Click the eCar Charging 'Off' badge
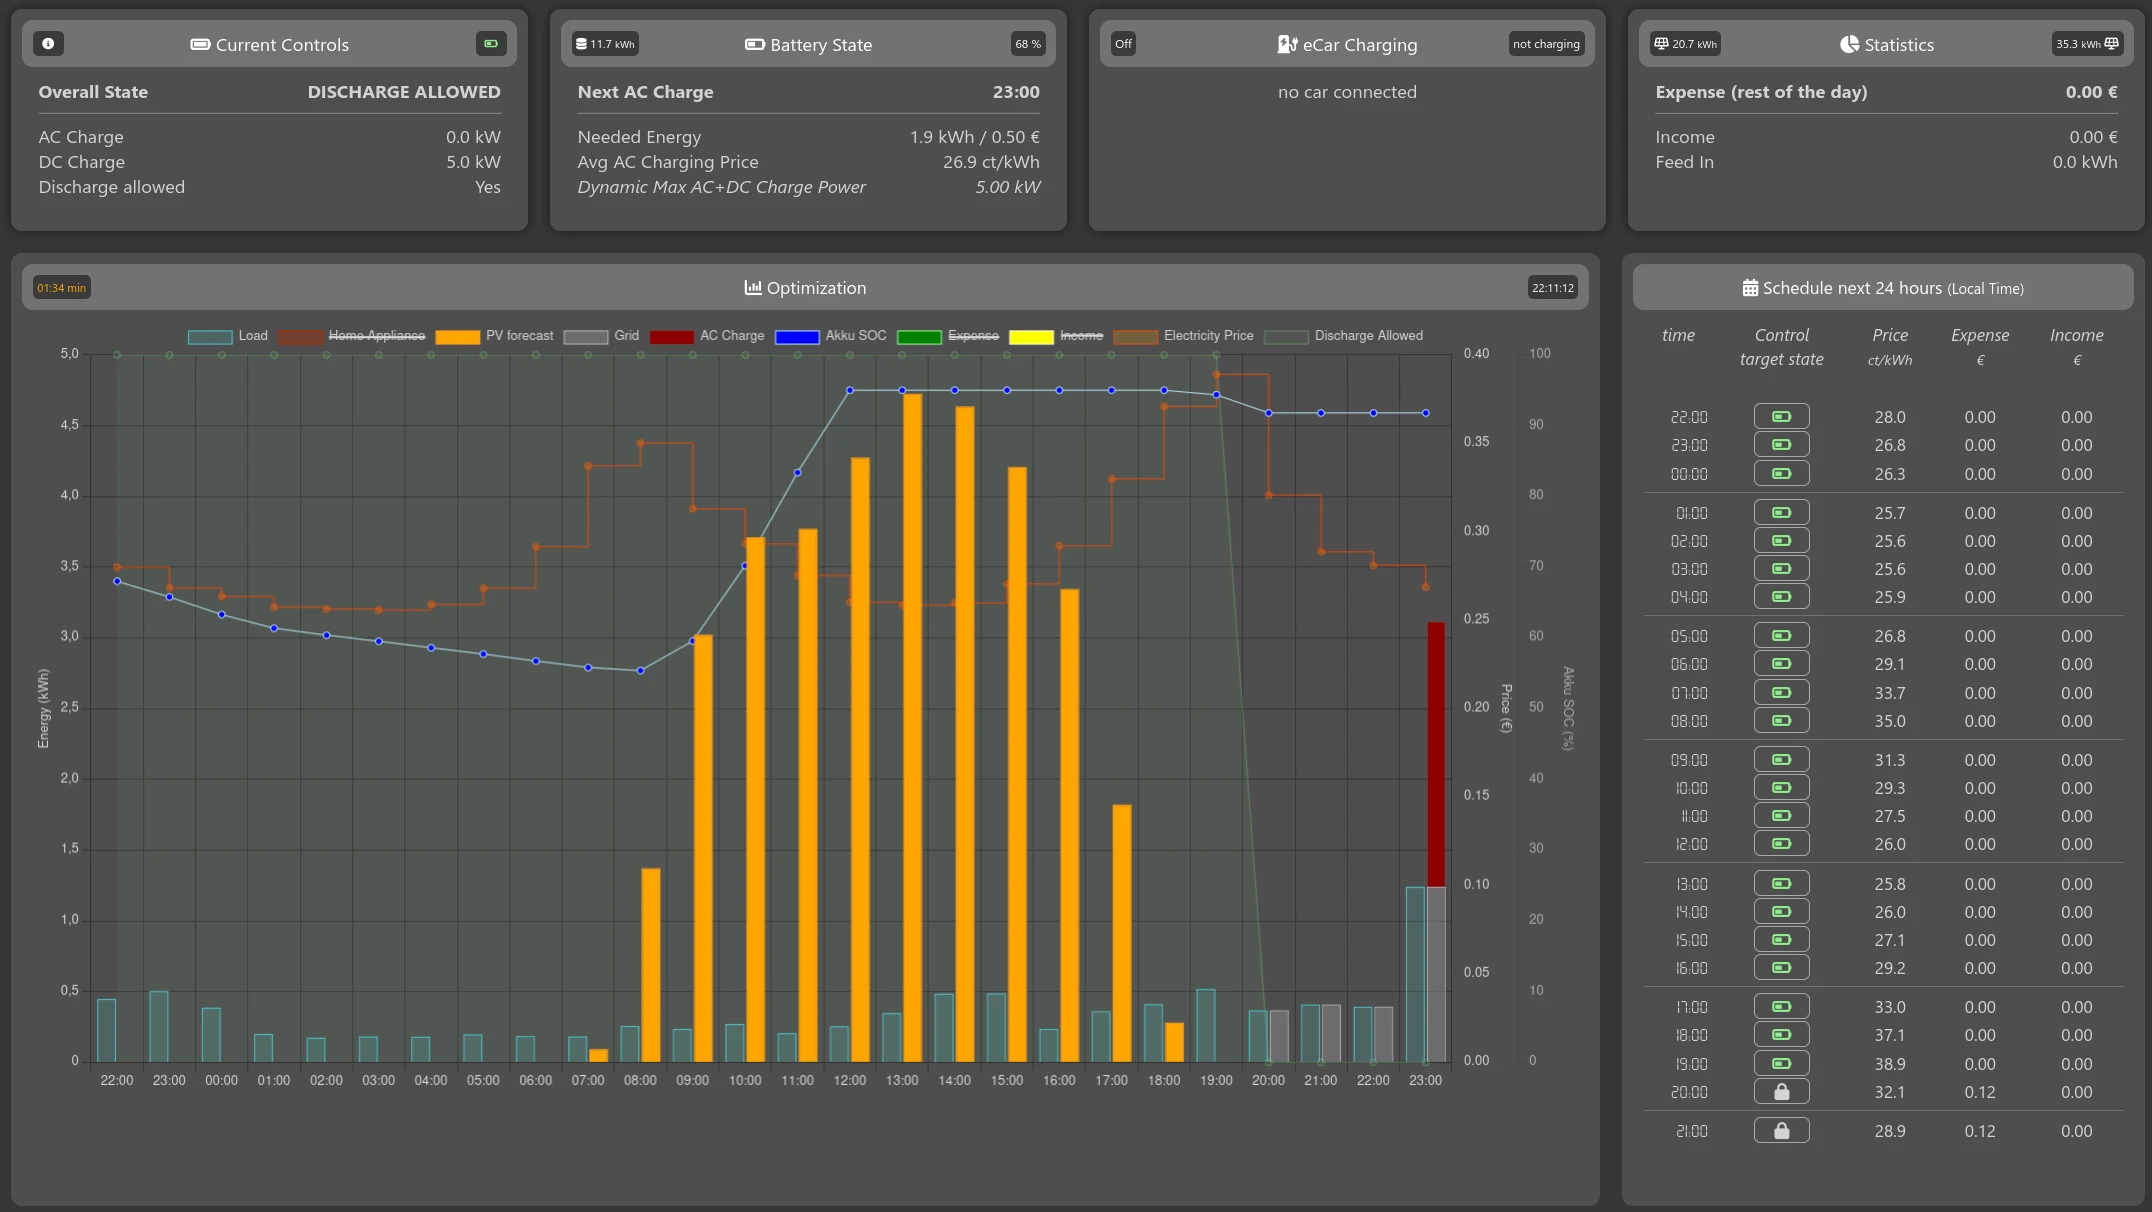 (x=1123, y=44)
